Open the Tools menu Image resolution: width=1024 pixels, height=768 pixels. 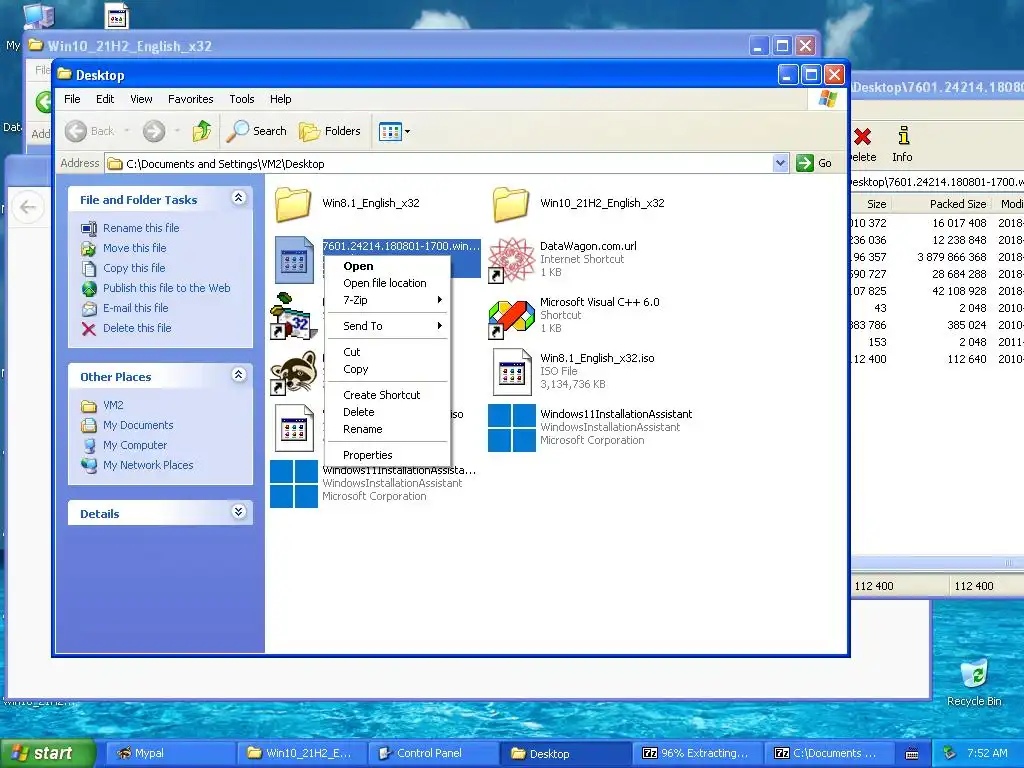point(242,99)
